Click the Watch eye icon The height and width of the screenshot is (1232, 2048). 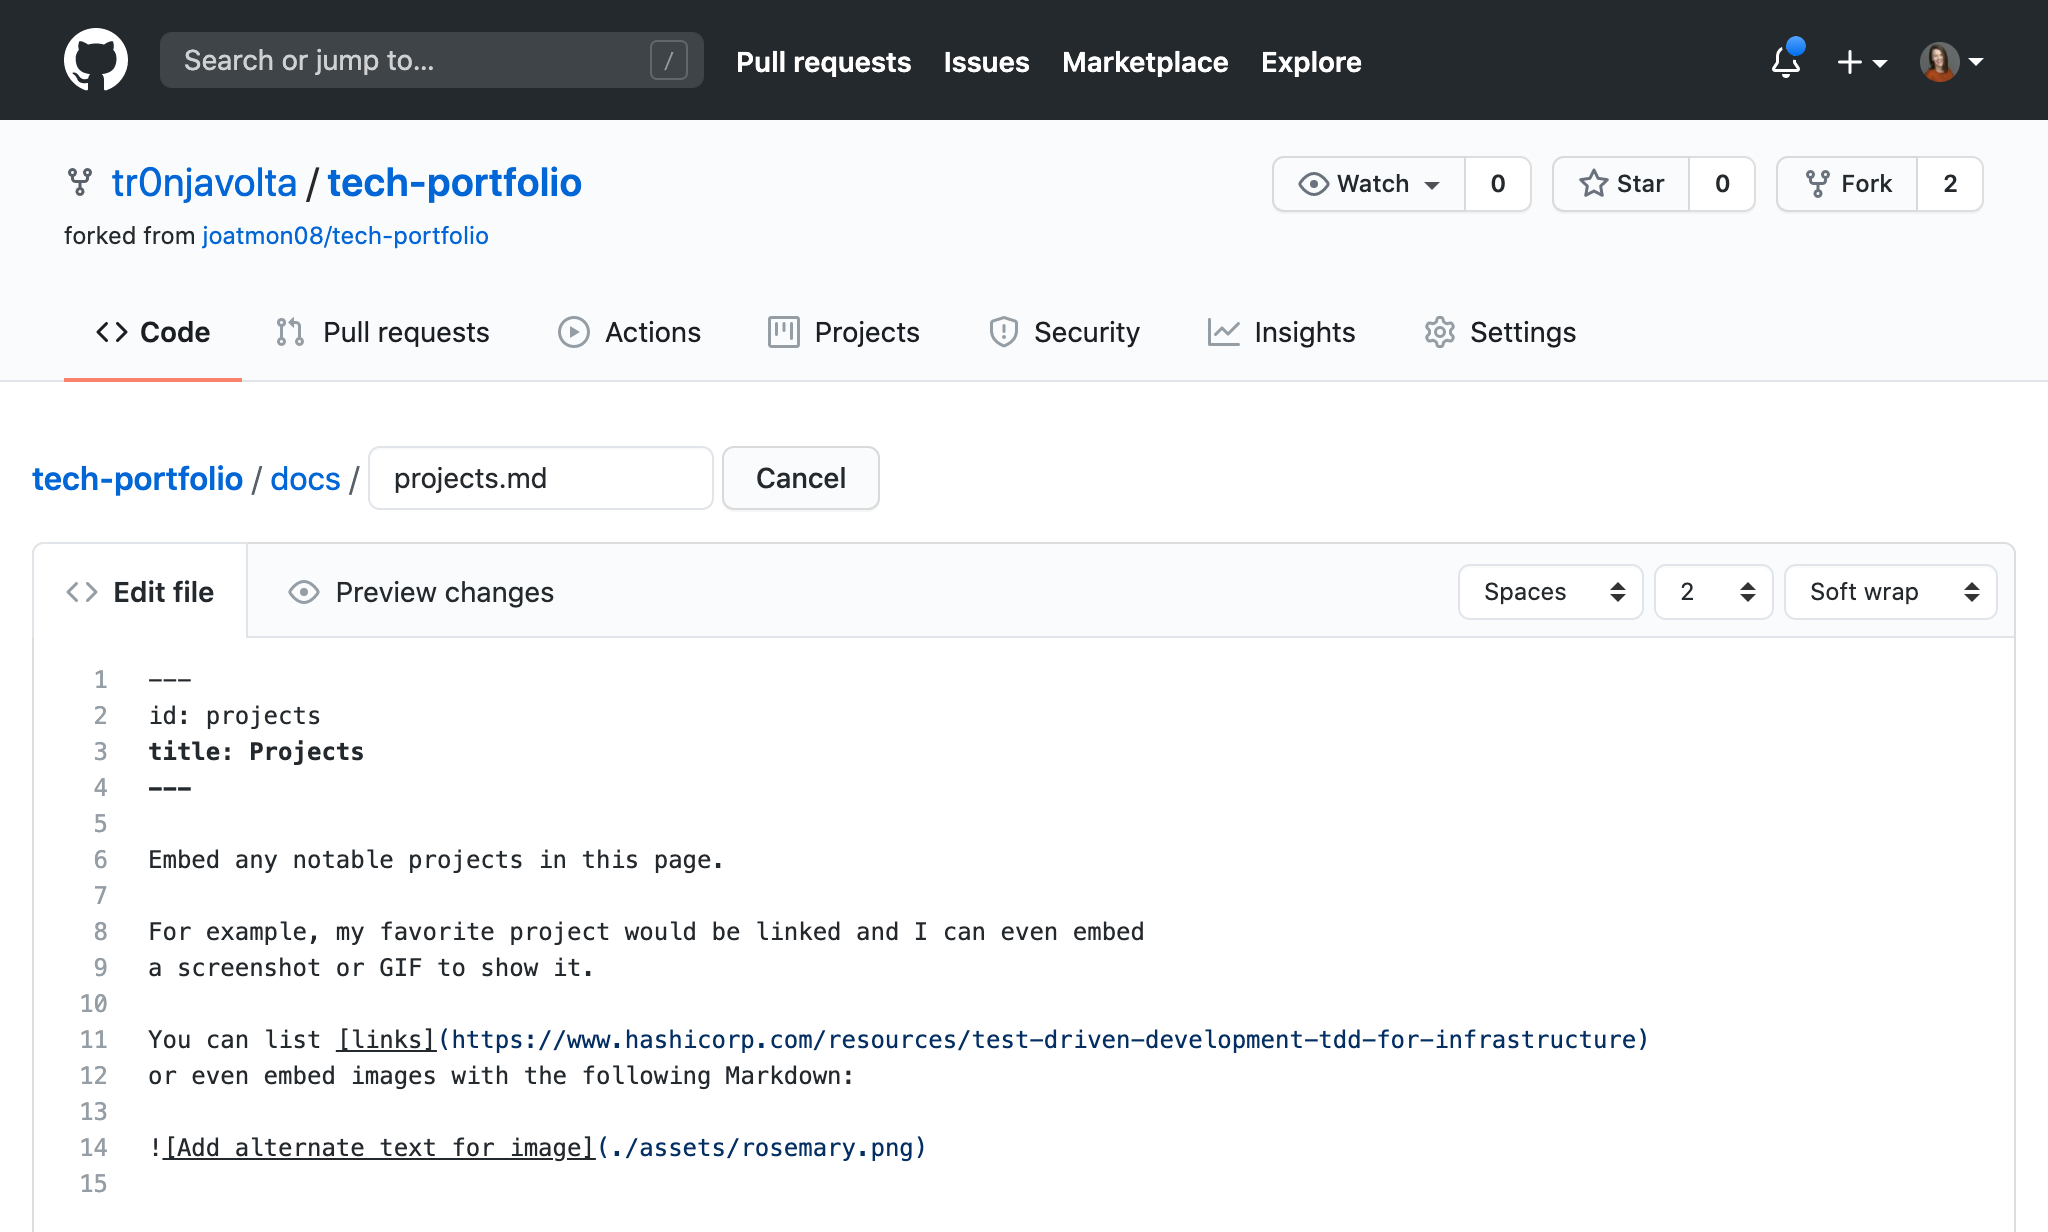pos(1314,181)
